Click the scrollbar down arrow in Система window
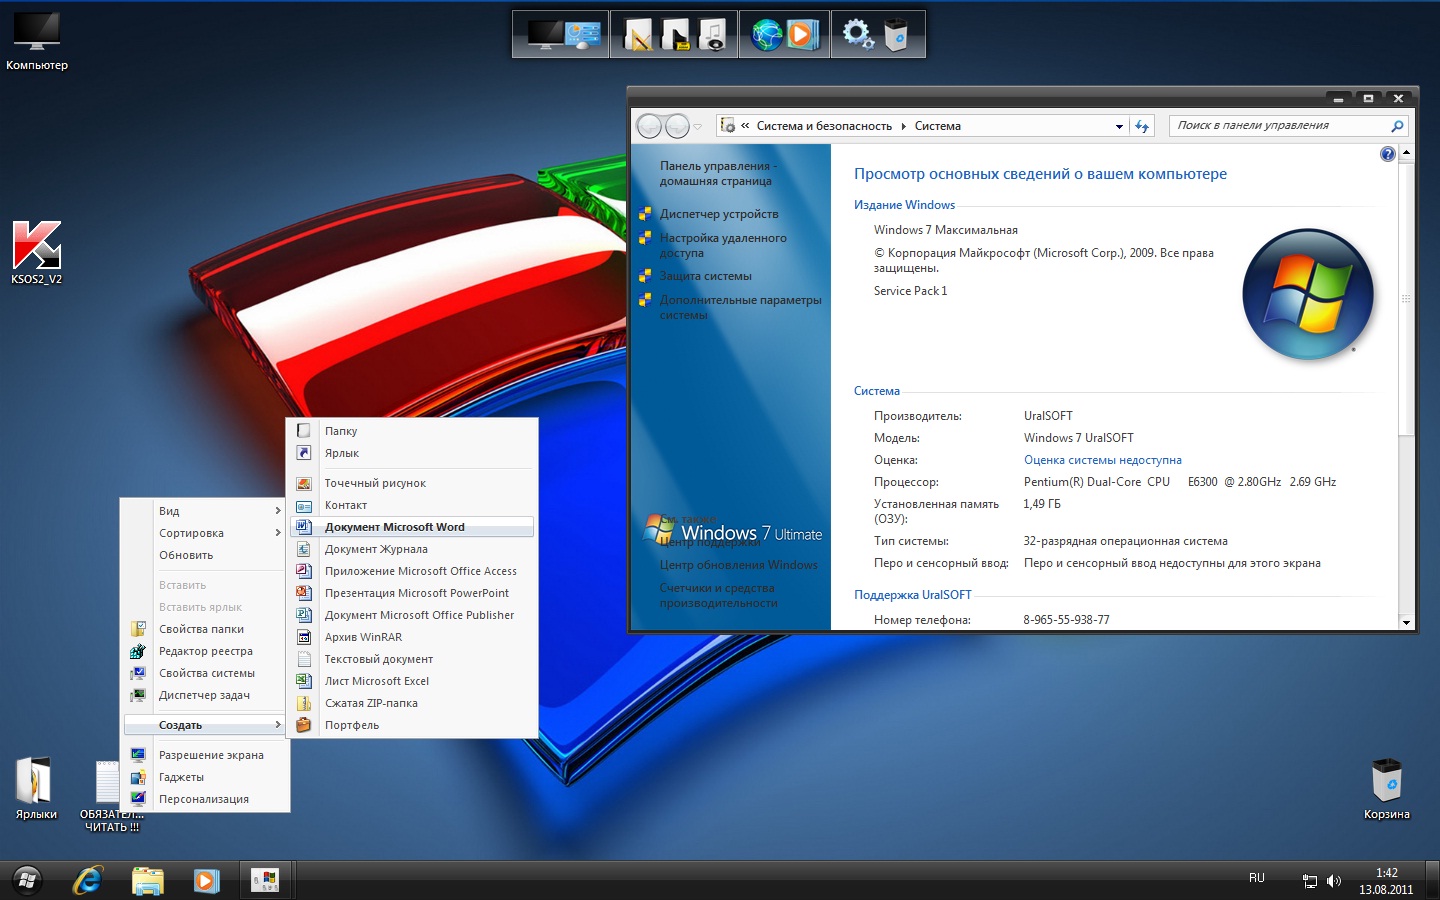Image resolution: width=1440 pixels, height=900 pixels. (1406, 622)
